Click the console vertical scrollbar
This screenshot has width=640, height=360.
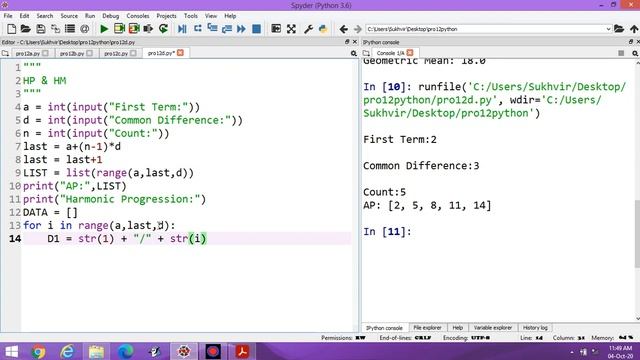coord(637,233)
